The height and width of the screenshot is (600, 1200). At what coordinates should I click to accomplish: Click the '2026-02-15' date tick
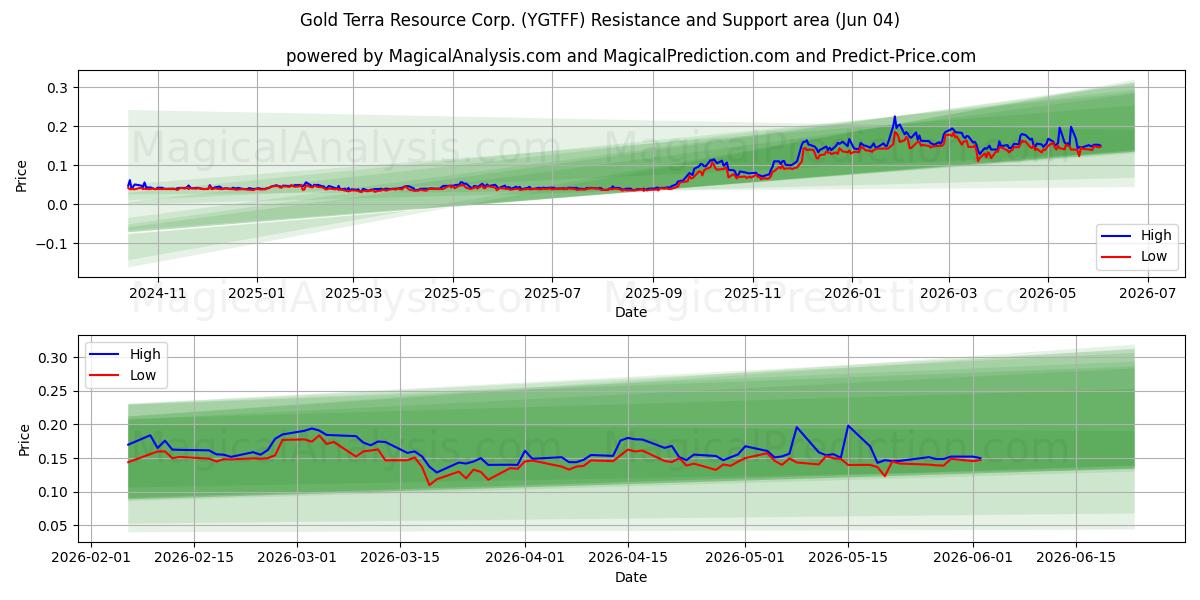[194, 558]
